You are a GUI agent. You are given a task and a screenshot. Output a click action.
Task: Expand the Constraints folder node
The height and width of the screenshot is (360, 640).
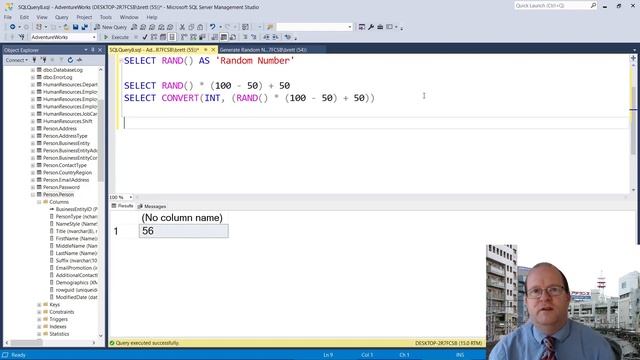[x=39, y=312]
